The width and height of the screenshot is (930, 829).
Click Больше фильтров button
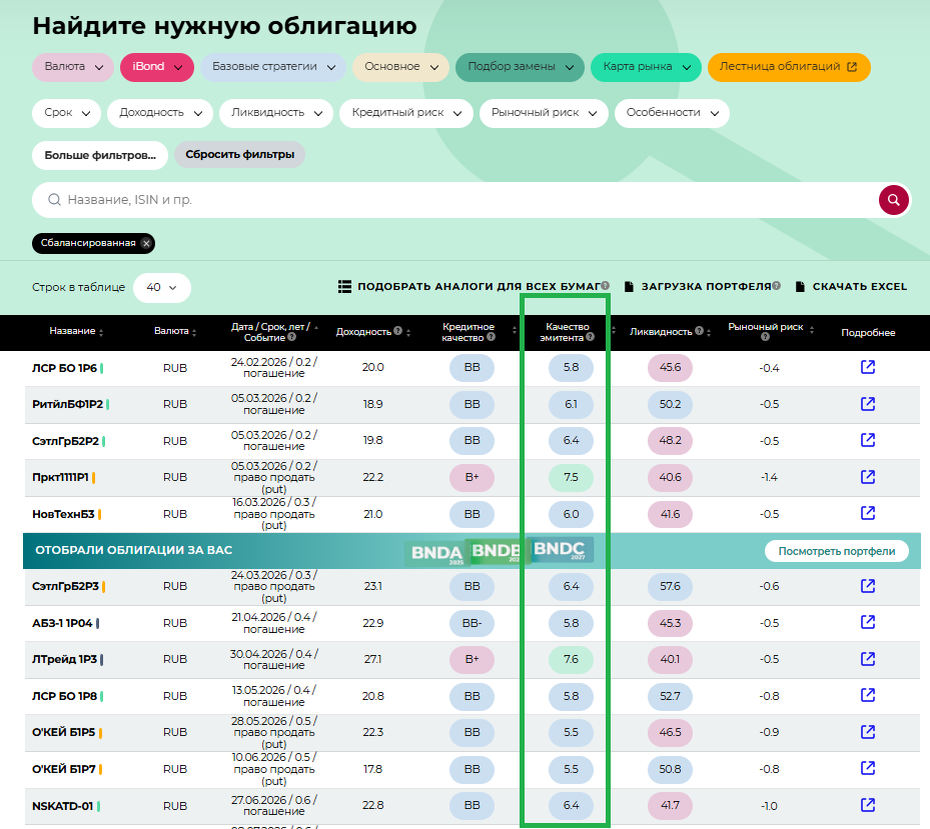click(100, 155)
